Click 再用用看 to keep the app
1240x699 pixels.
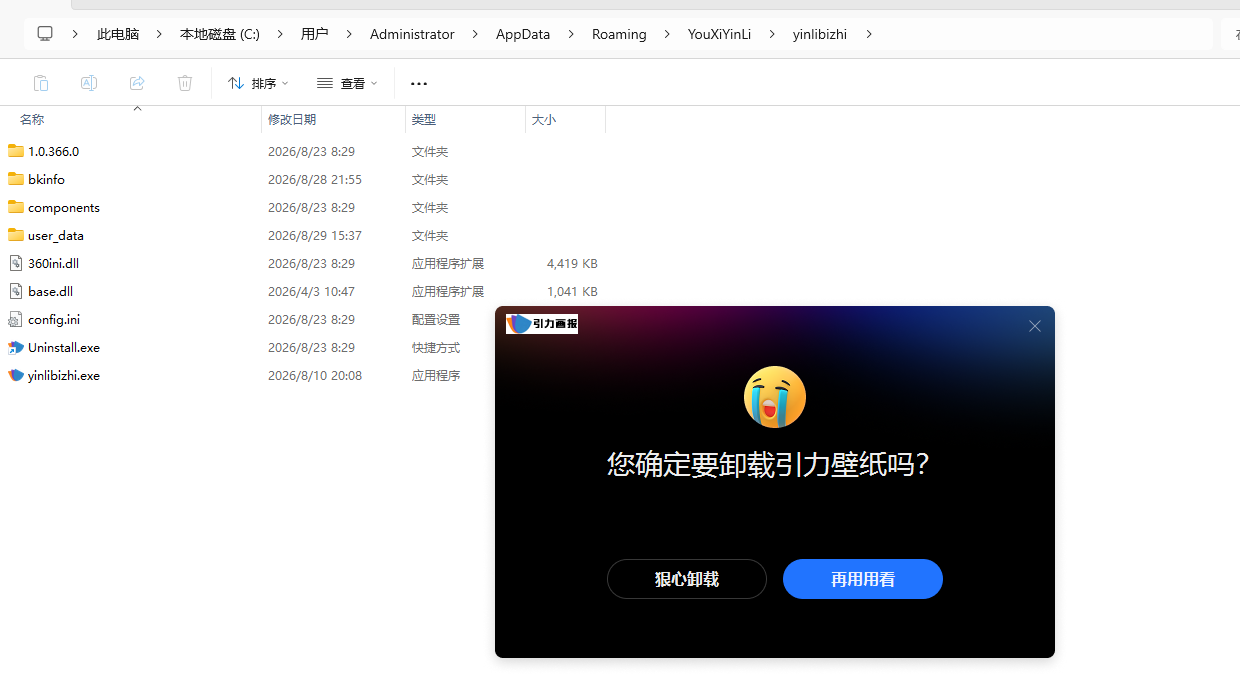coord(863,579)
